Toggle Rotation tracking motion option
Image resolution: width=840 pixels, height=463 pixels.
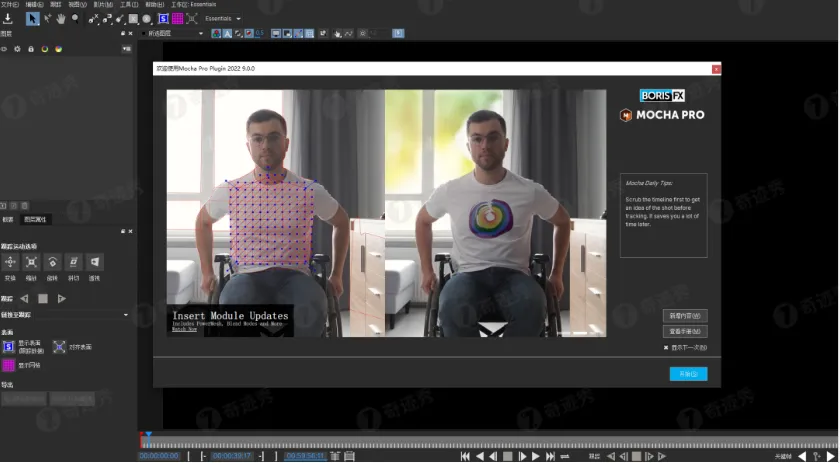click(x=52, y=262)
